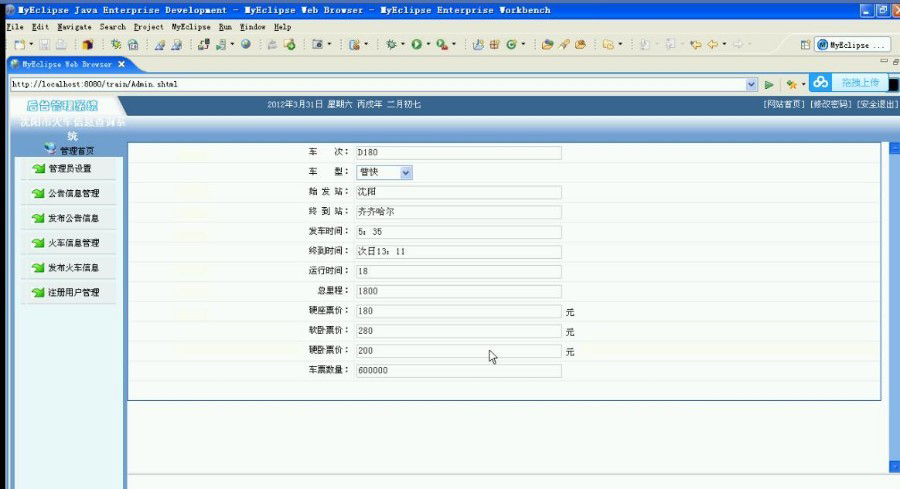The height and width of the screenshot is (489, 900).
Task: Open the Run menu
Action: pyautogui.click(x=225, y=27)
